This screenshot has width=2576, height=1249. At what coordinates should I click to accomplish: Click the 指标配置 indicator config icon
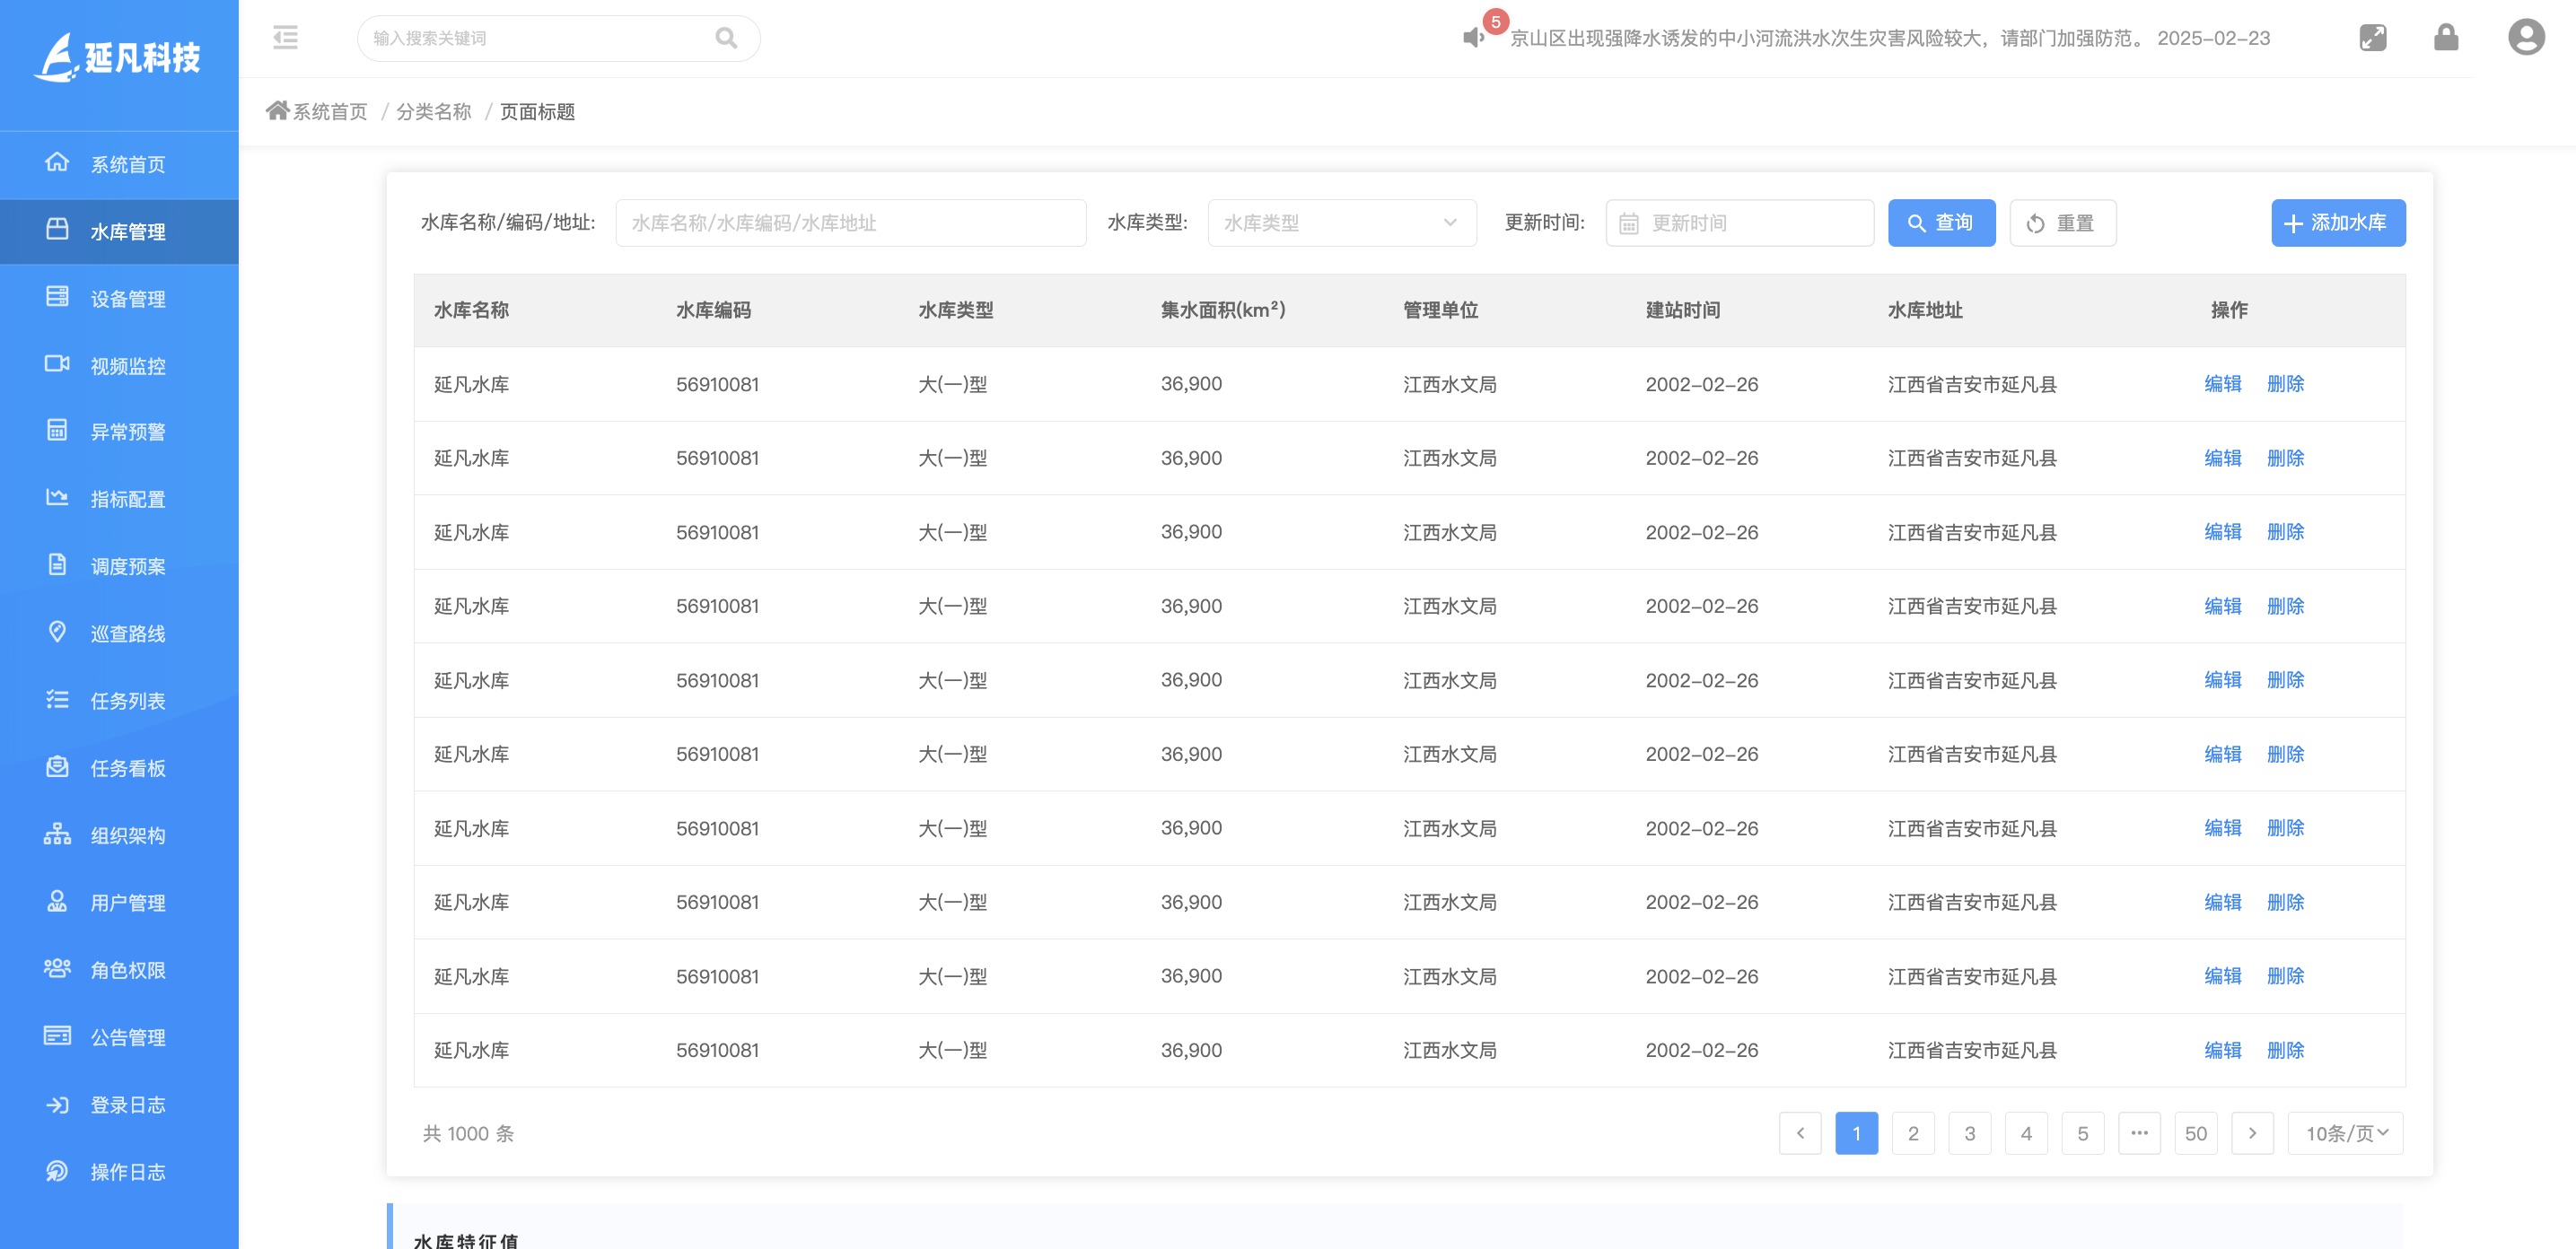(57, 499)
